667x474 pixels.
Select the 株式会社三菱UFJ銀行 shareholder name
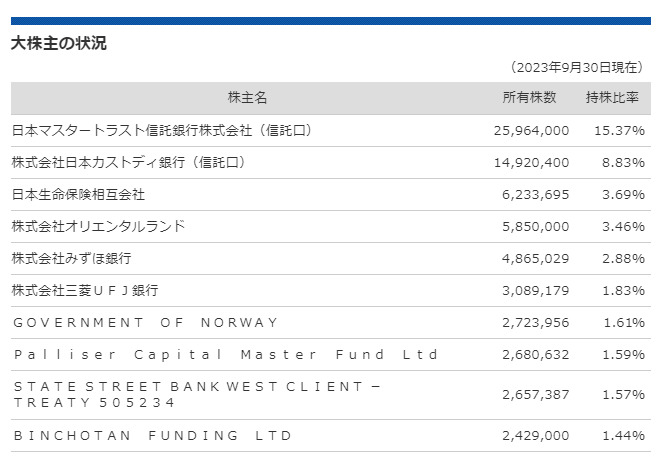tap(85, 290)
